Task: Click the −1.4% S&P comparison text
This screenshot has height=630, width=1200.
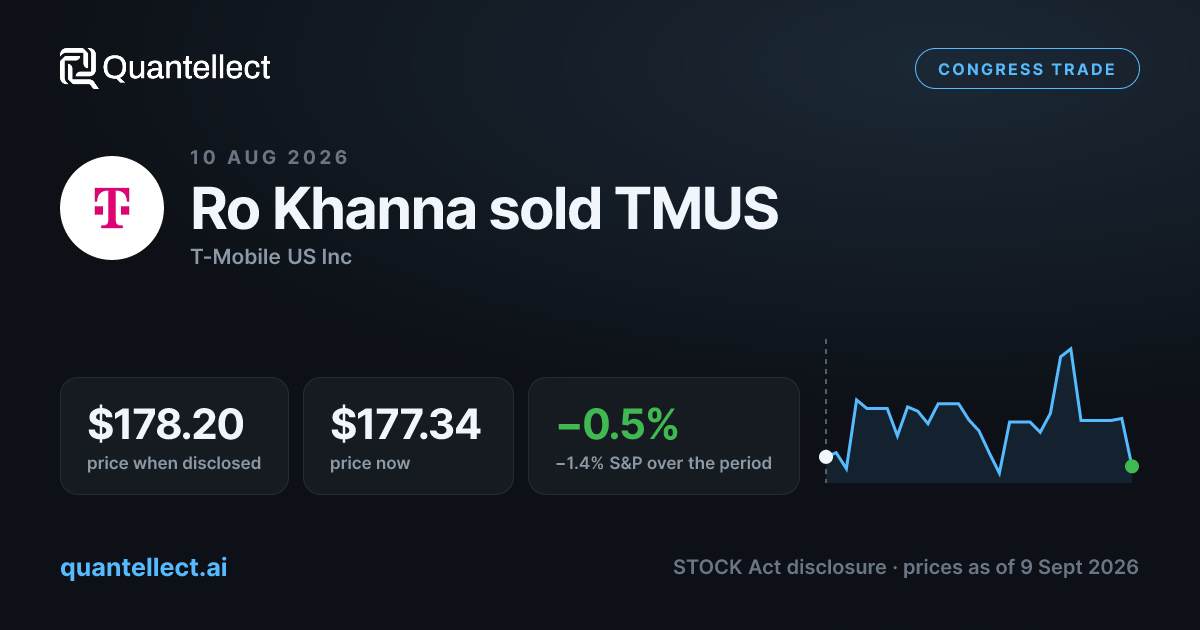Action: click(664, 463)
